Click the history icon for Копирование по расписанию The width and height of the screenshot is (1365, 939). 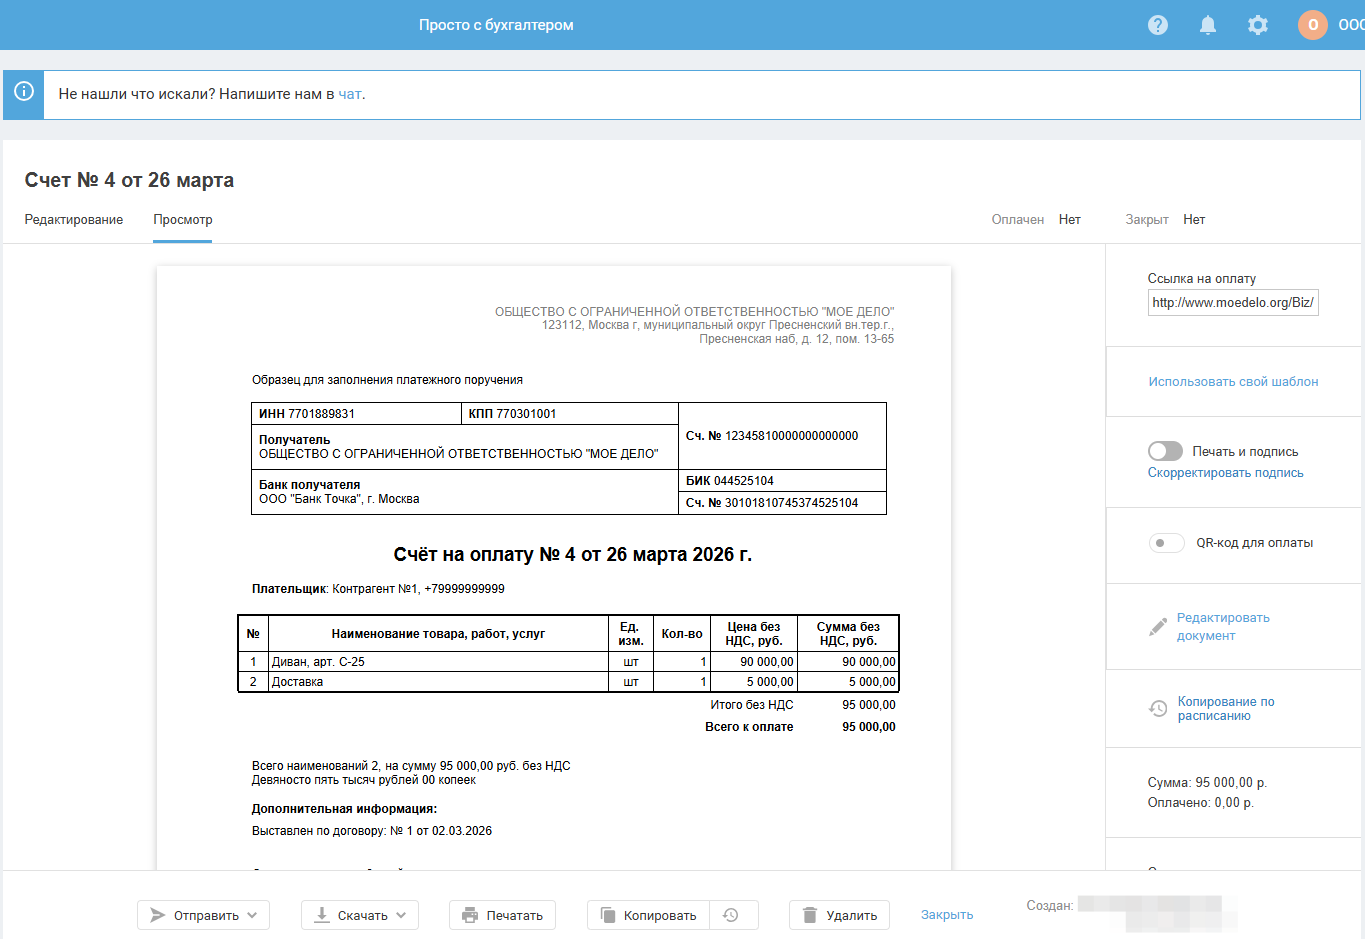click(x=1158, y=708)
